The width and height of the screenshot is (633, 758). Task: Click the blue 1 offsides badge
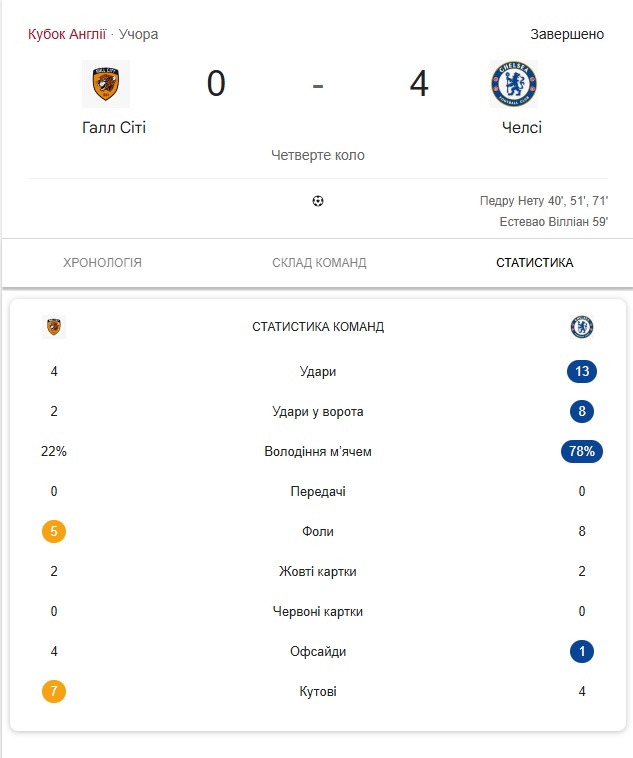click(x=581, y=651)
